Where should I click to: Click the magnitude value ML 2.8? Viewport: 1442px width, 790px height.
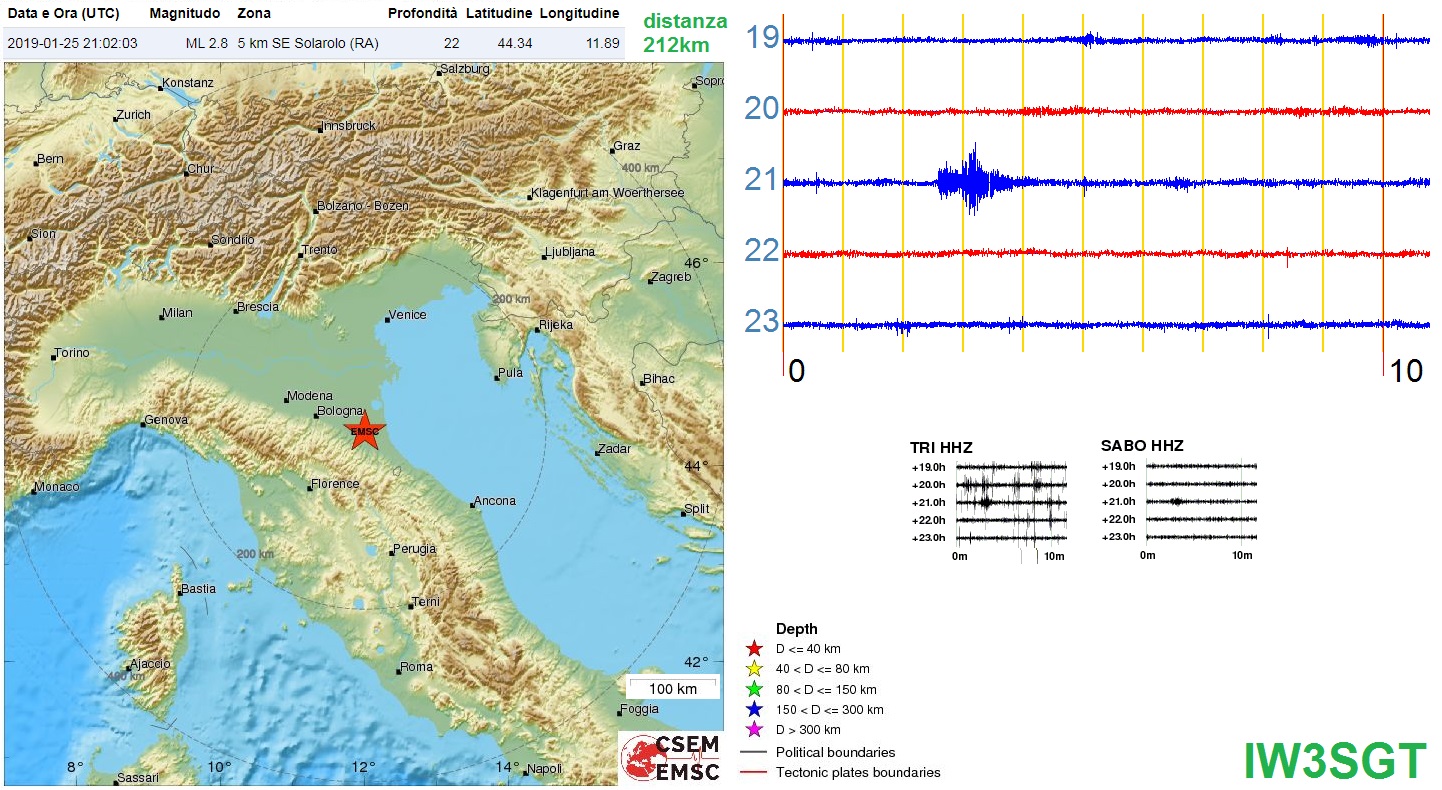click(207, 43)
